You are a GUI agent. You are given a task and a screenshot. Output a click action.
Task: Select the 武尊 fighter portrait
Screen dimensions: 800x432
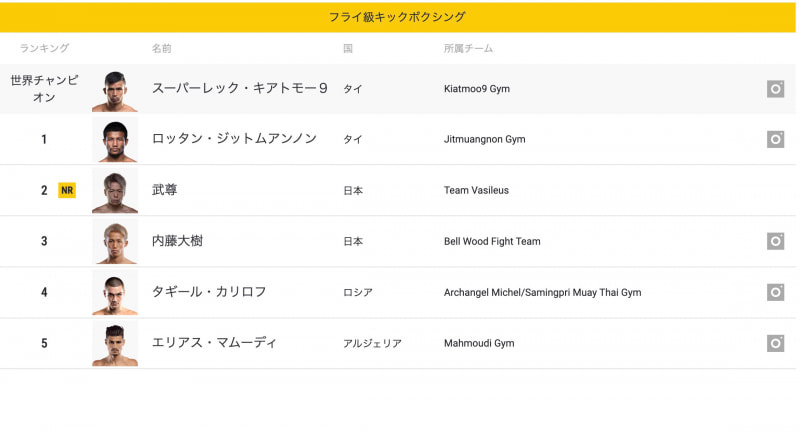[x=115, y=191]
